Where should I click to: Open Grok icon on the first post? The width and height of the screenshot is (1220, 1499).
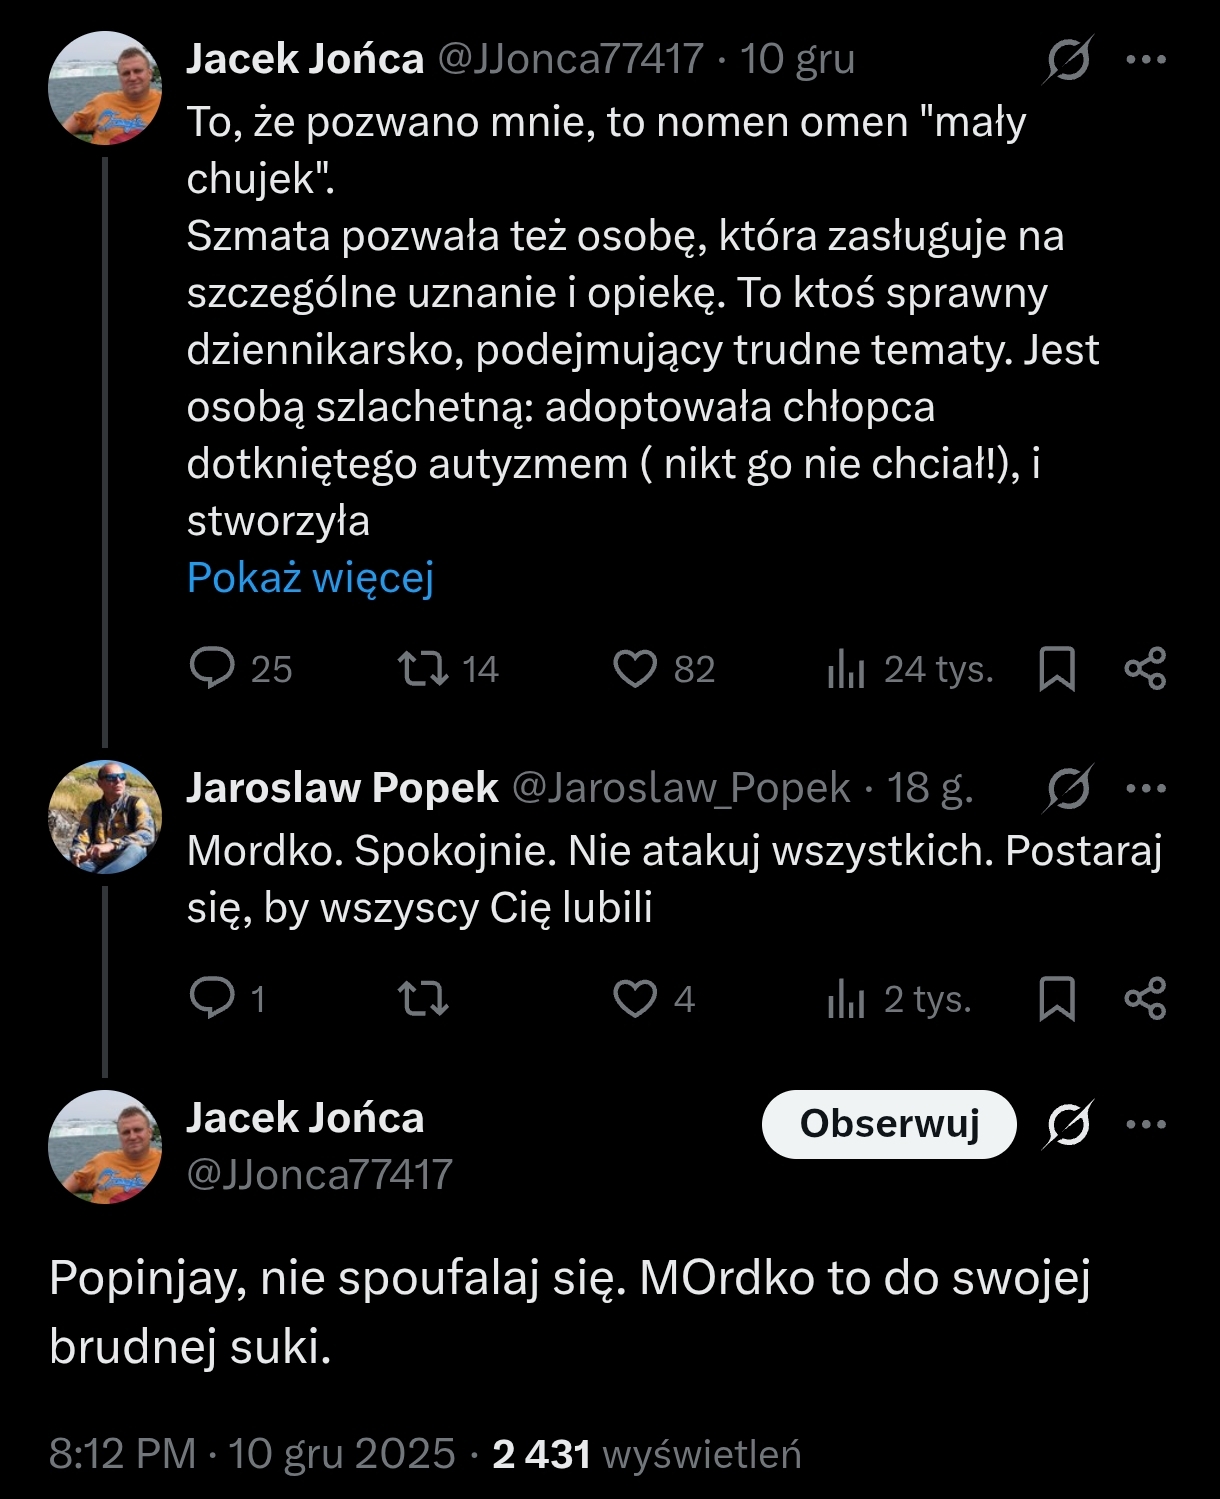point(1068,62)
